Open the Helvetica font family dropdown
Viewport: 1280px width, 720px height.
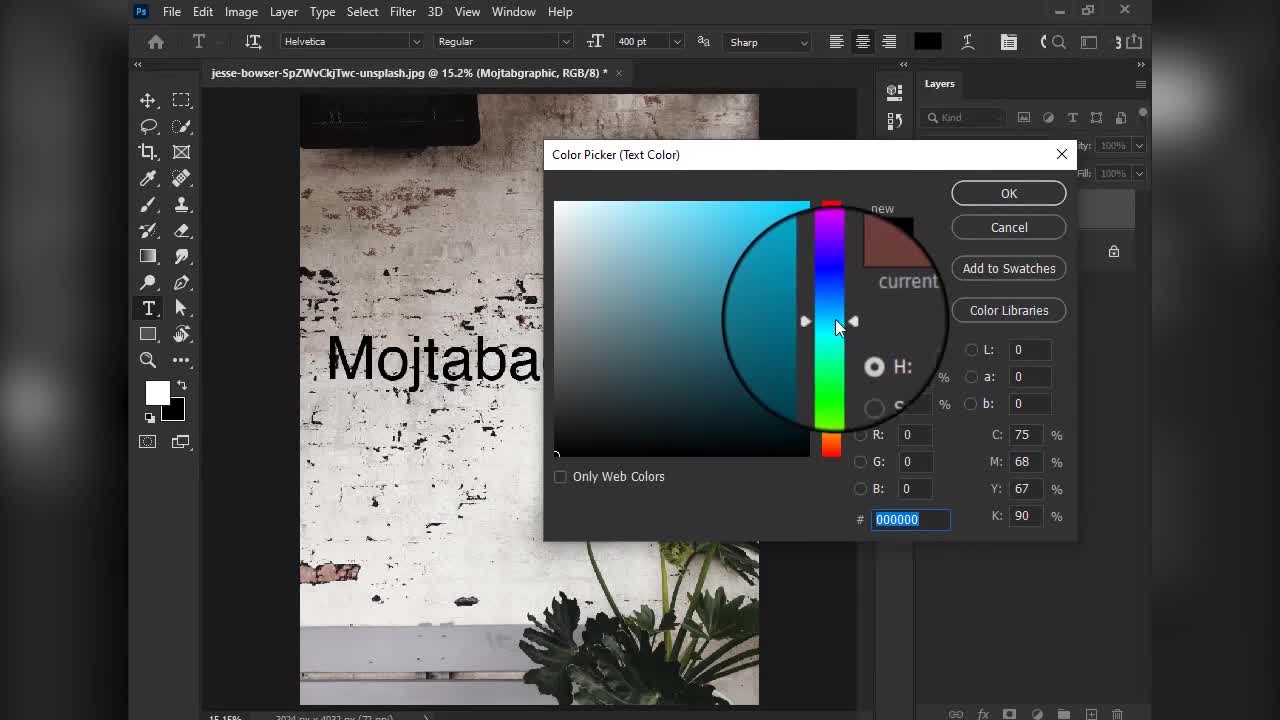click(351, 42)
